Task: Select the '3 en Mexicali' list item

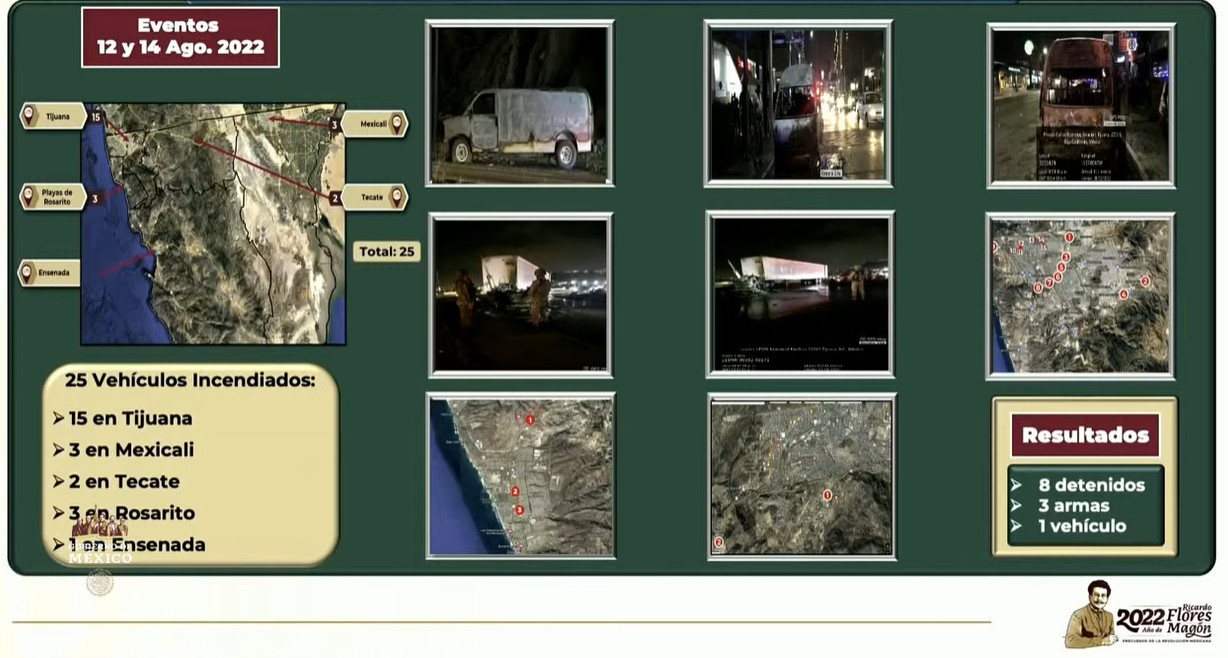Action: coord(131,450)
